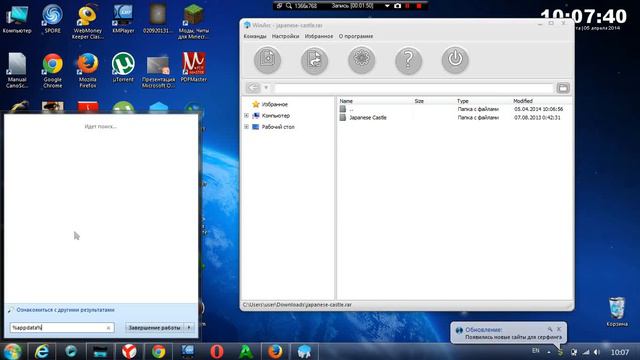Click the volume speaker tray icon
Image resolution: width=640 pixels, height=360 pixels.
tap(597, 352)
